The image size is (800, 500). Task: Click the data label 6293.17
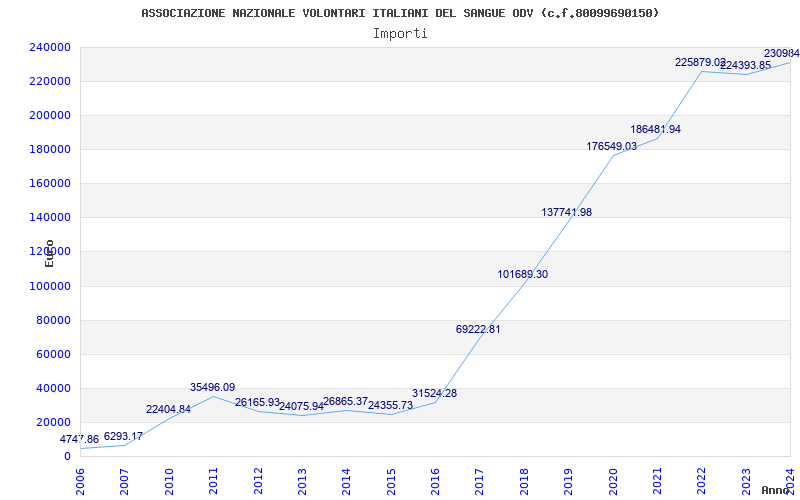123,436
